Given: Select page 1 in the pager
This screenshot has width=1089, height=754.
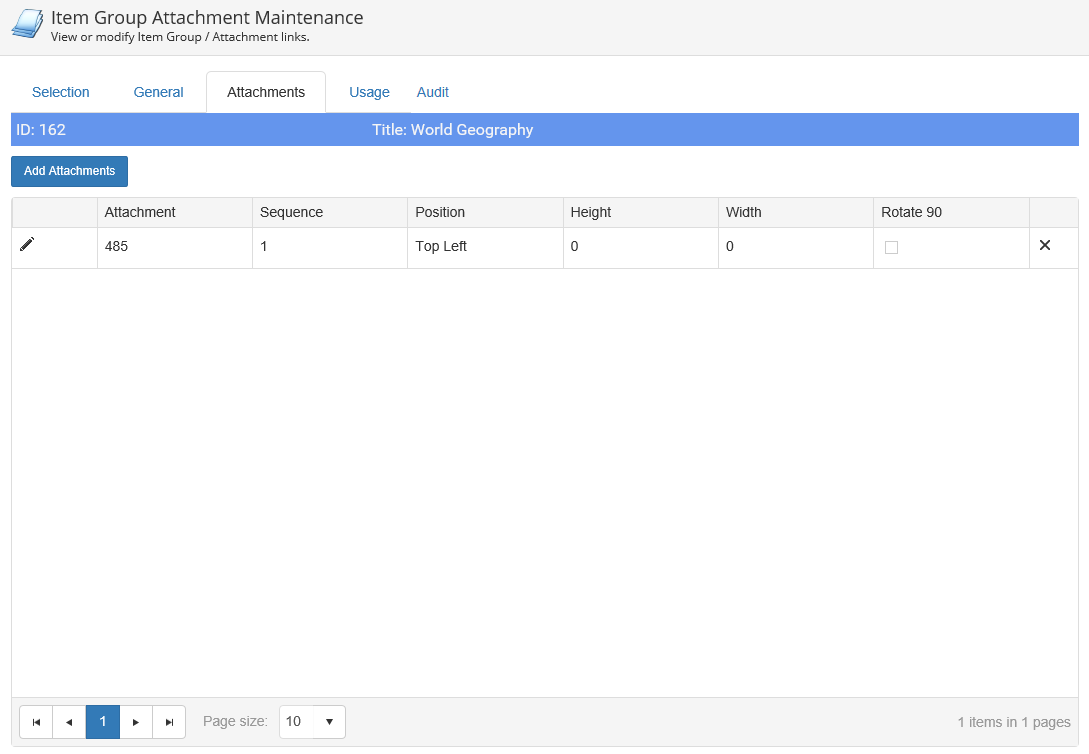Looking at the screenshot, I should (103, 722).
